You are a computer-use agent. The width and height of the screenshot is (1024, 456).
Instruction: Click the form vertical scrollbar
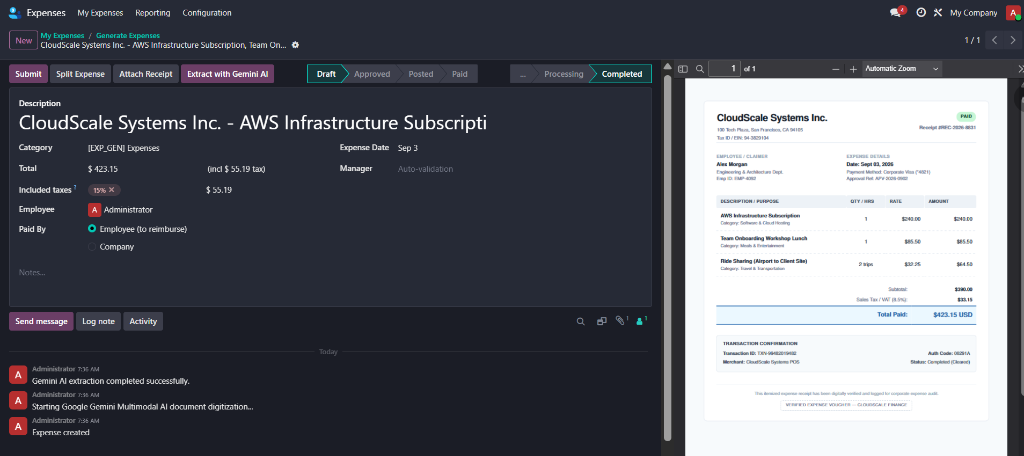pos(667,258)
